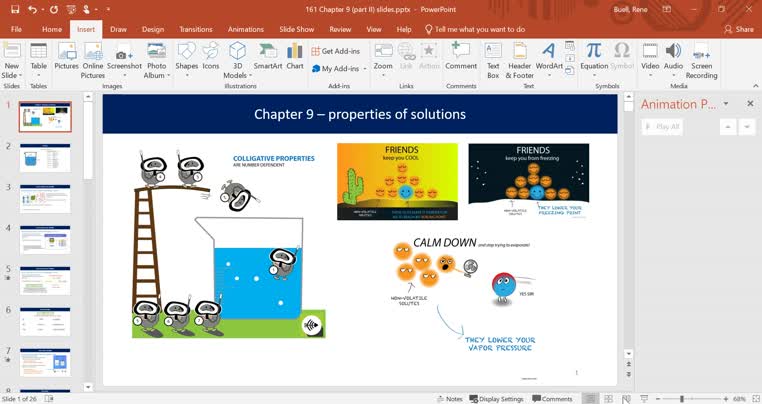Expand the New Slide dropdown
Image resolution: width=762 pixels, height=404 pixels.
(11, 75)
